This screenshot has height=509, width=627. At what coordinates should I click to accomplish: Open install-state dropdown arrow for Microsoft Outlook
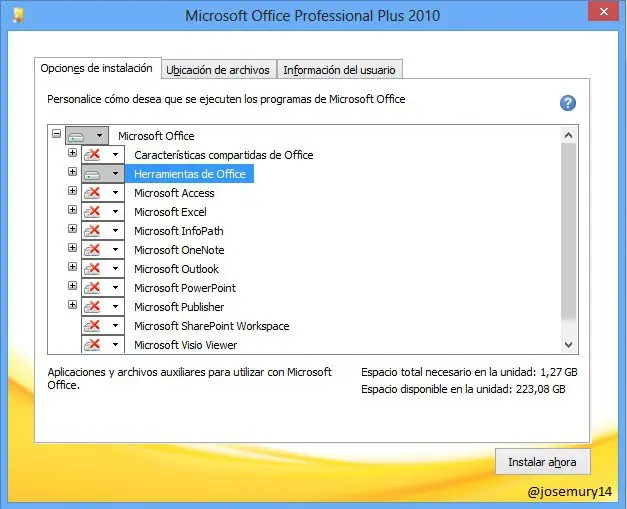pyautogui.click(x=115, y=268)
